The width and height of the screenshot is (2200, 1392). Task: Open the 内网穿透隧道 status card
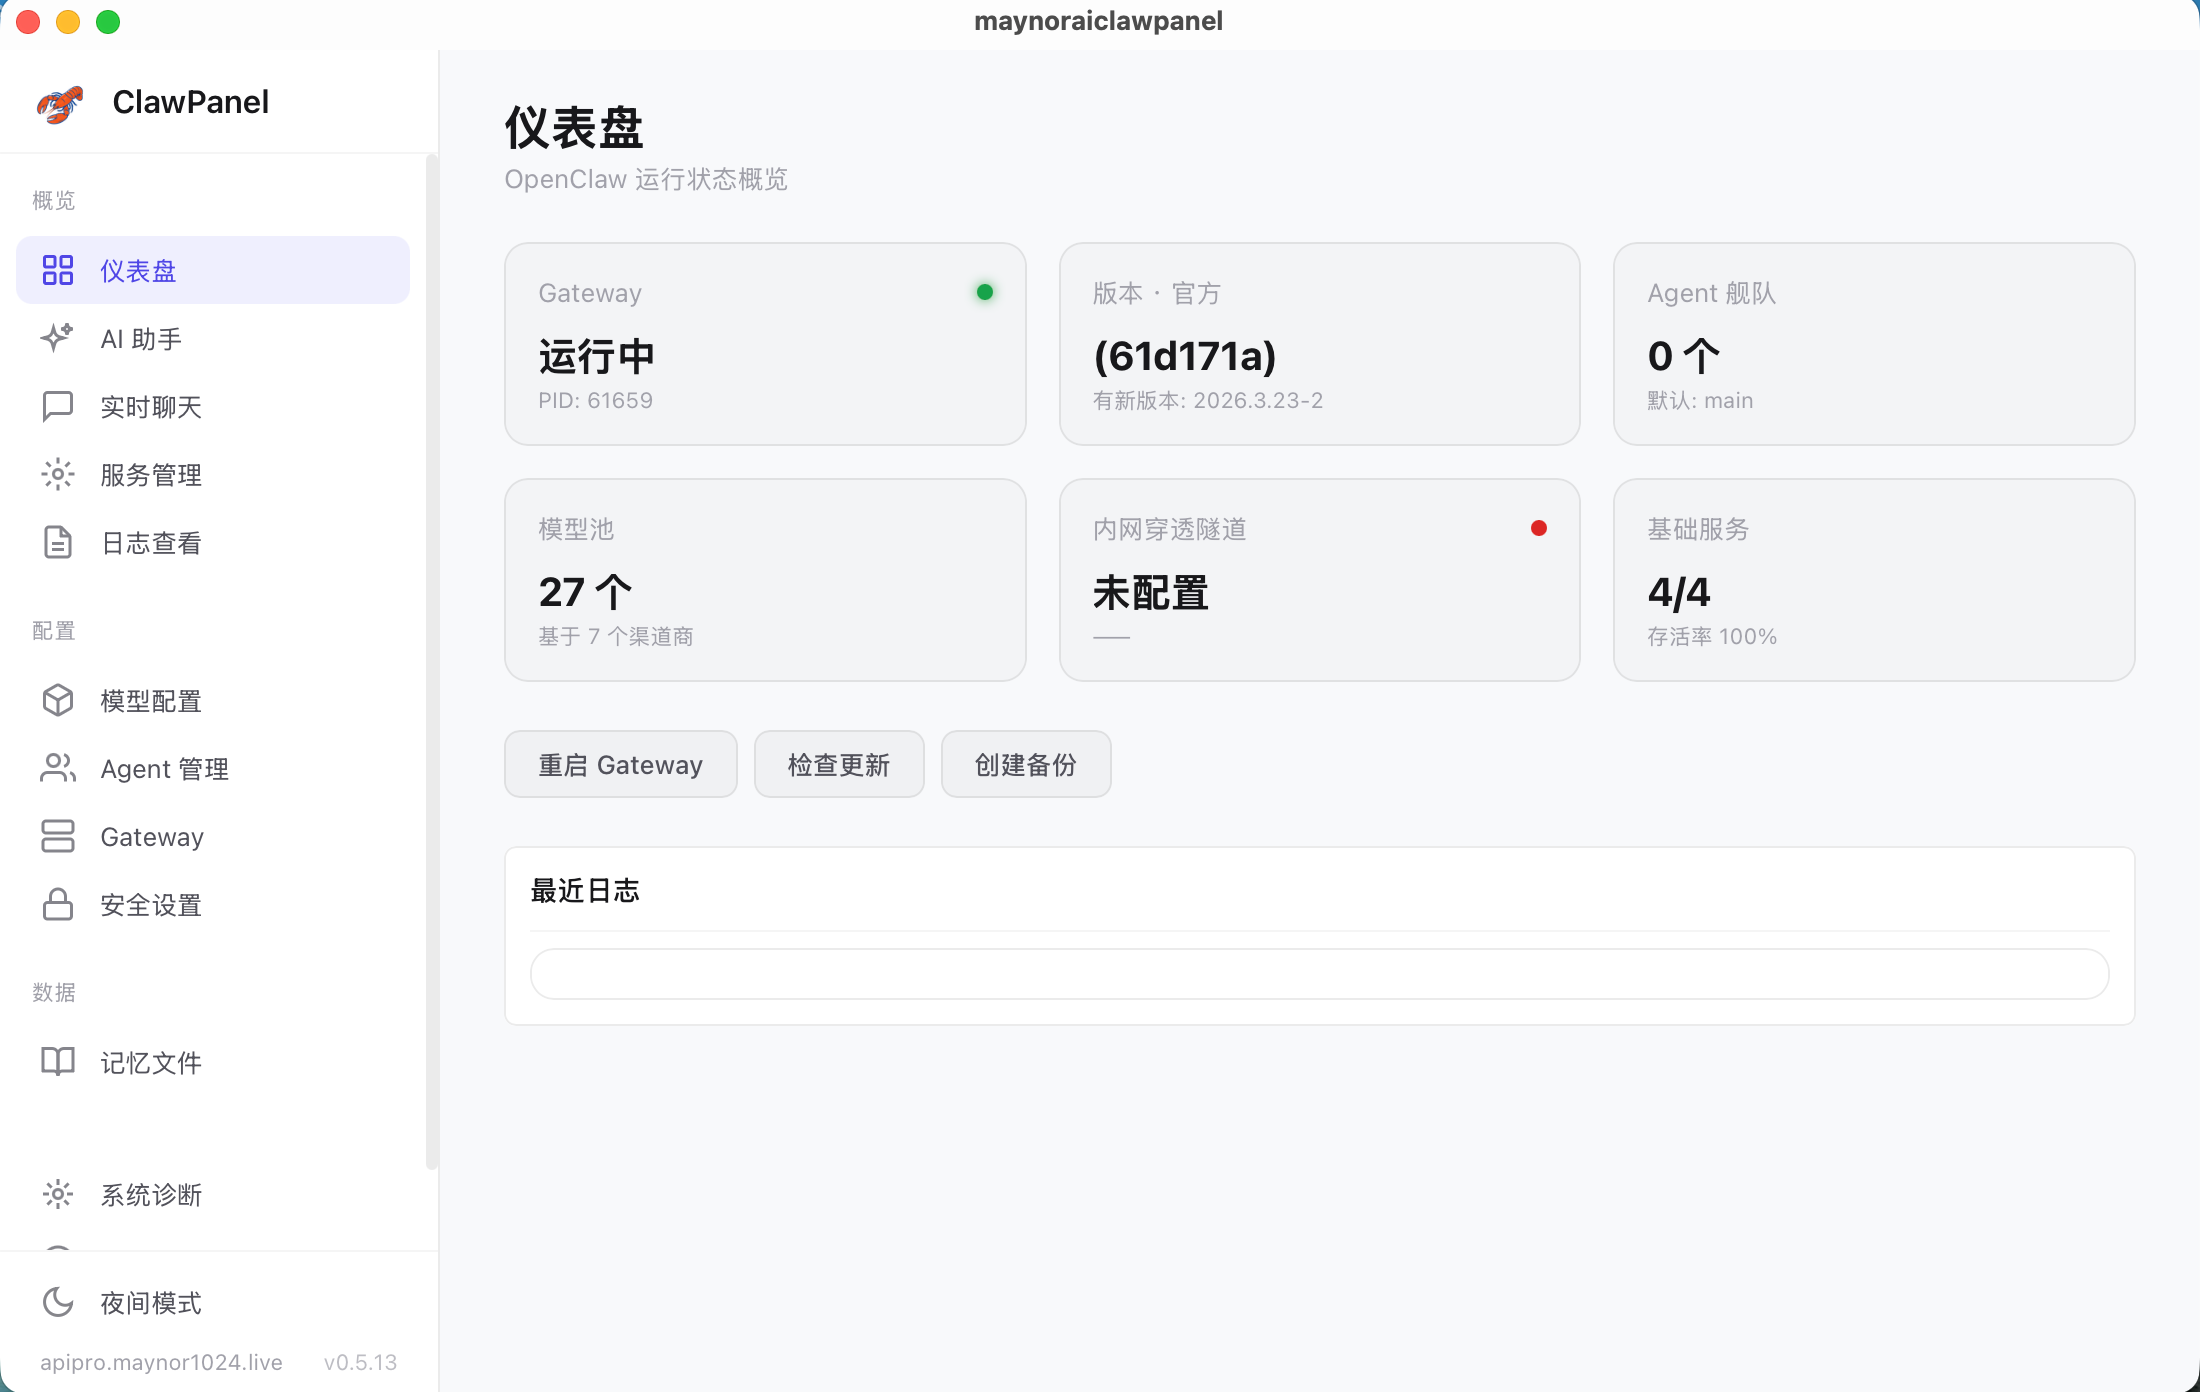click(x=1319, y=580)
